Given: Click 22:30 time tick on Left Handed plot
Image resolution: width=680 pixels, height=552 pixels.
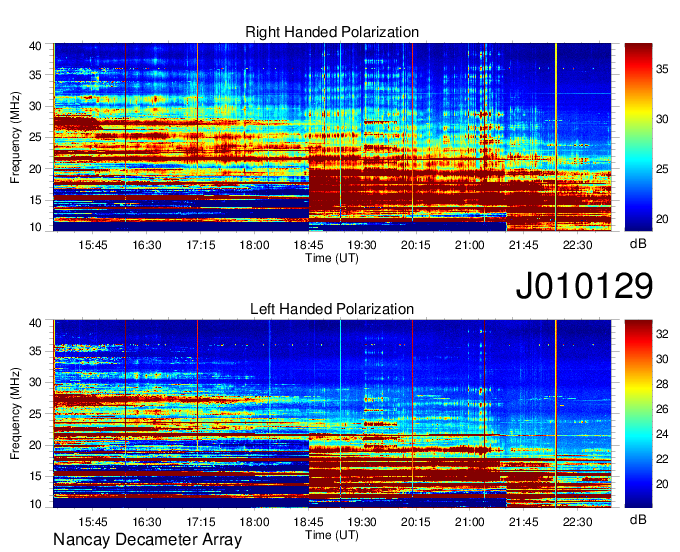Looking at the screenshot, I should point(578,522).
